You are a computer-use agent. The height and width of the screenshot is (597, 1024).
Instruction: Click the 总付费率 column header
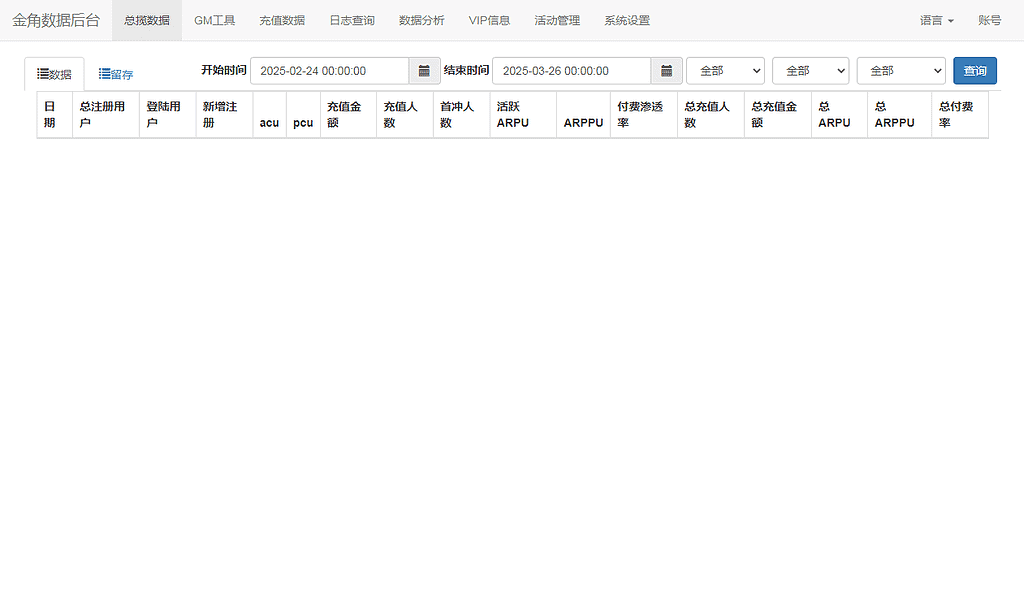(960, 114)
